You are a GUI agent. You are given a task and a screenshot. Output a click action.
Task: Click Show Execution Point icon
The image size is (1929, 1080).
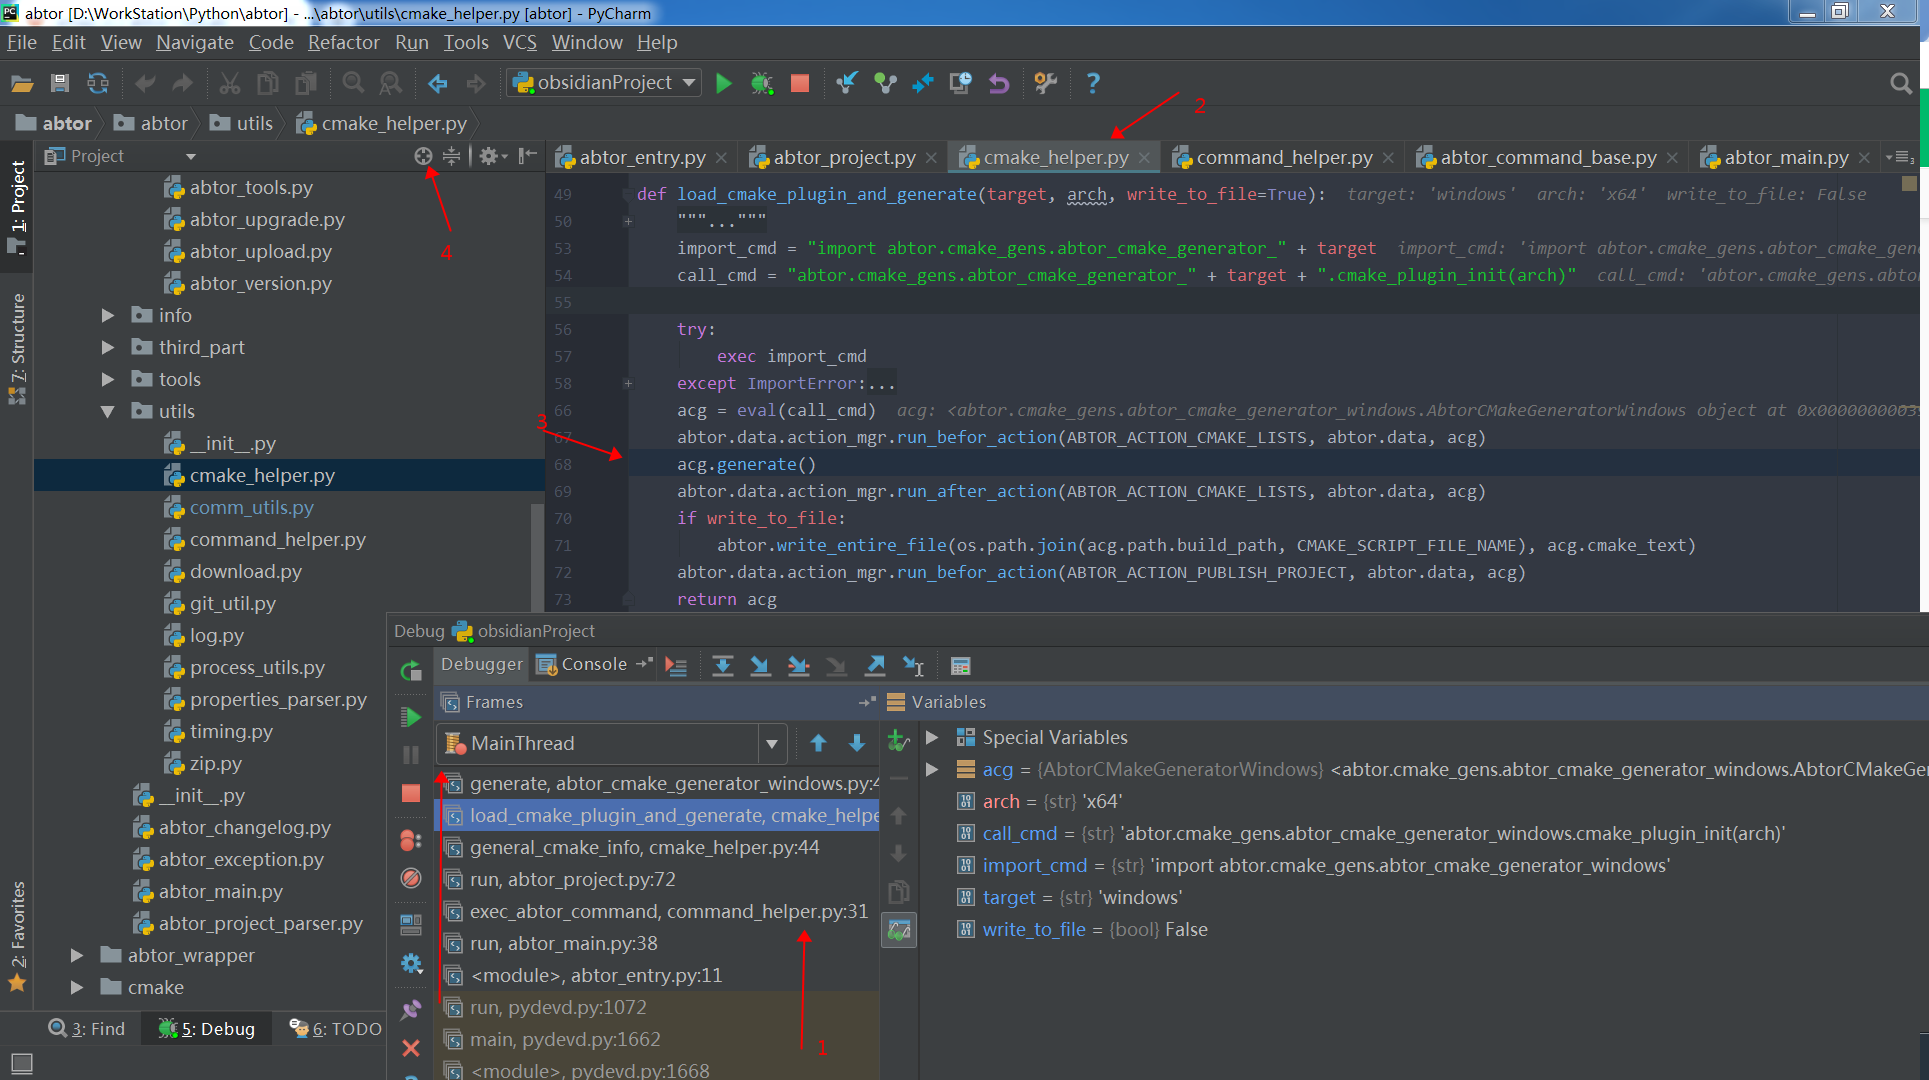(x=676, y=666)
